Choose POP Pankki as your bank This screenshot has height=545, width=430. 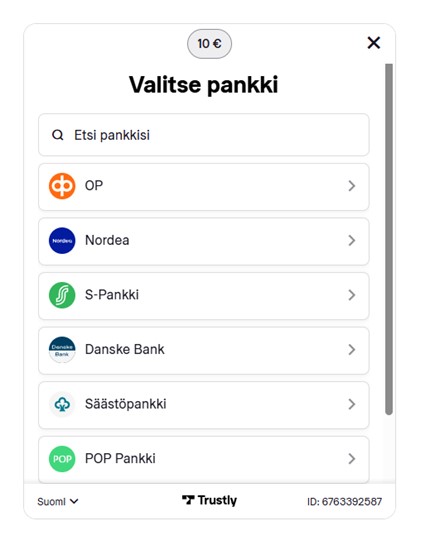204,459
